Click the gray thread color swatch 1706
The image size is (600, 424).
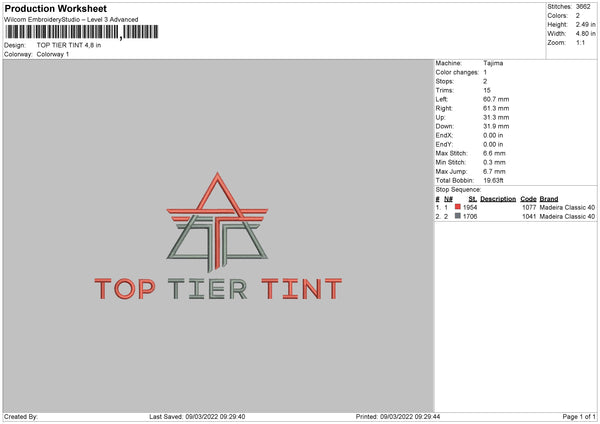(458, 216)
